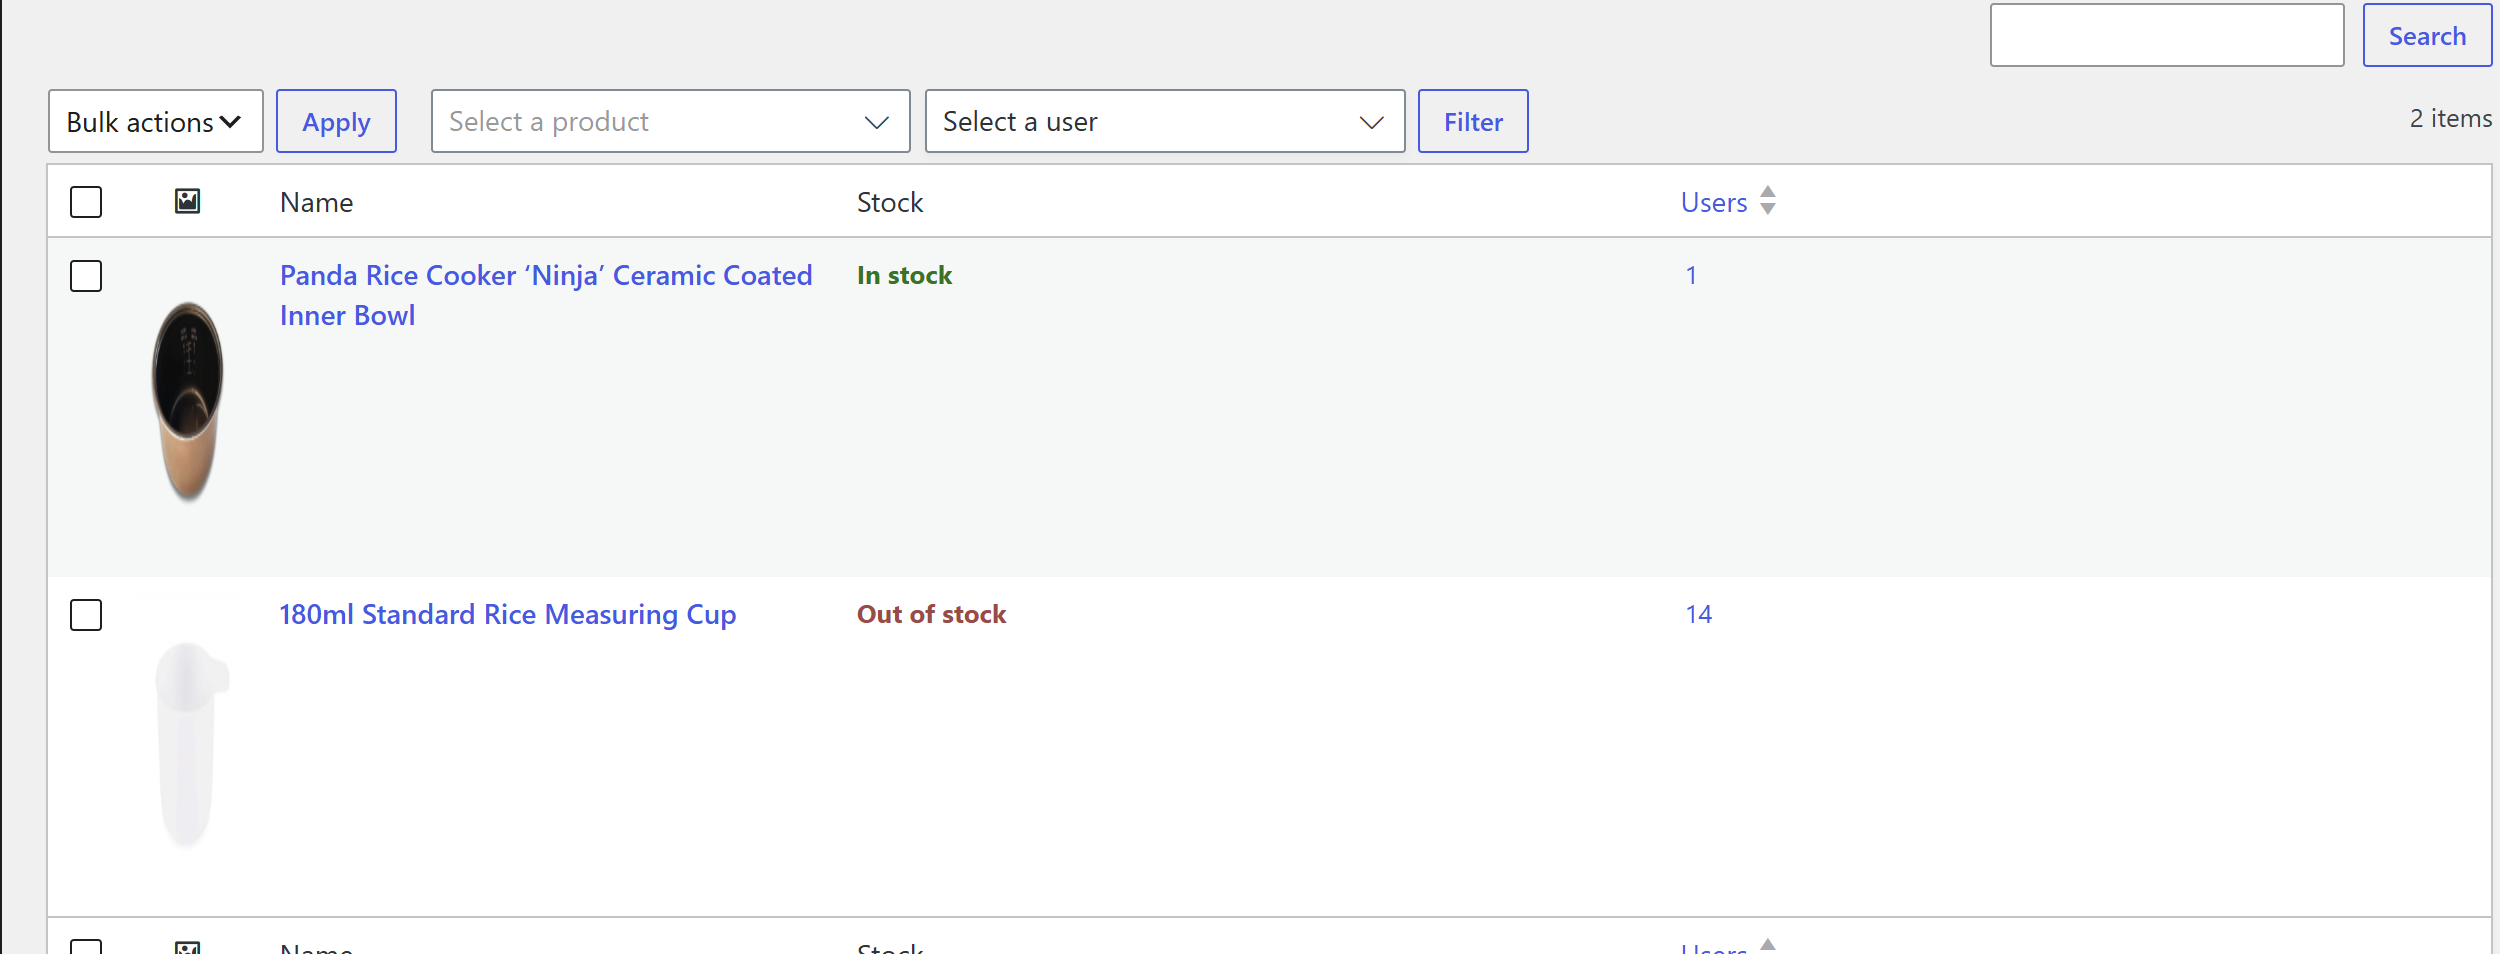The height and width of the screenshot is (954, 2500).
Task: Check the Panda Rice Cooker row checkbox
Action: click(86, 276)
